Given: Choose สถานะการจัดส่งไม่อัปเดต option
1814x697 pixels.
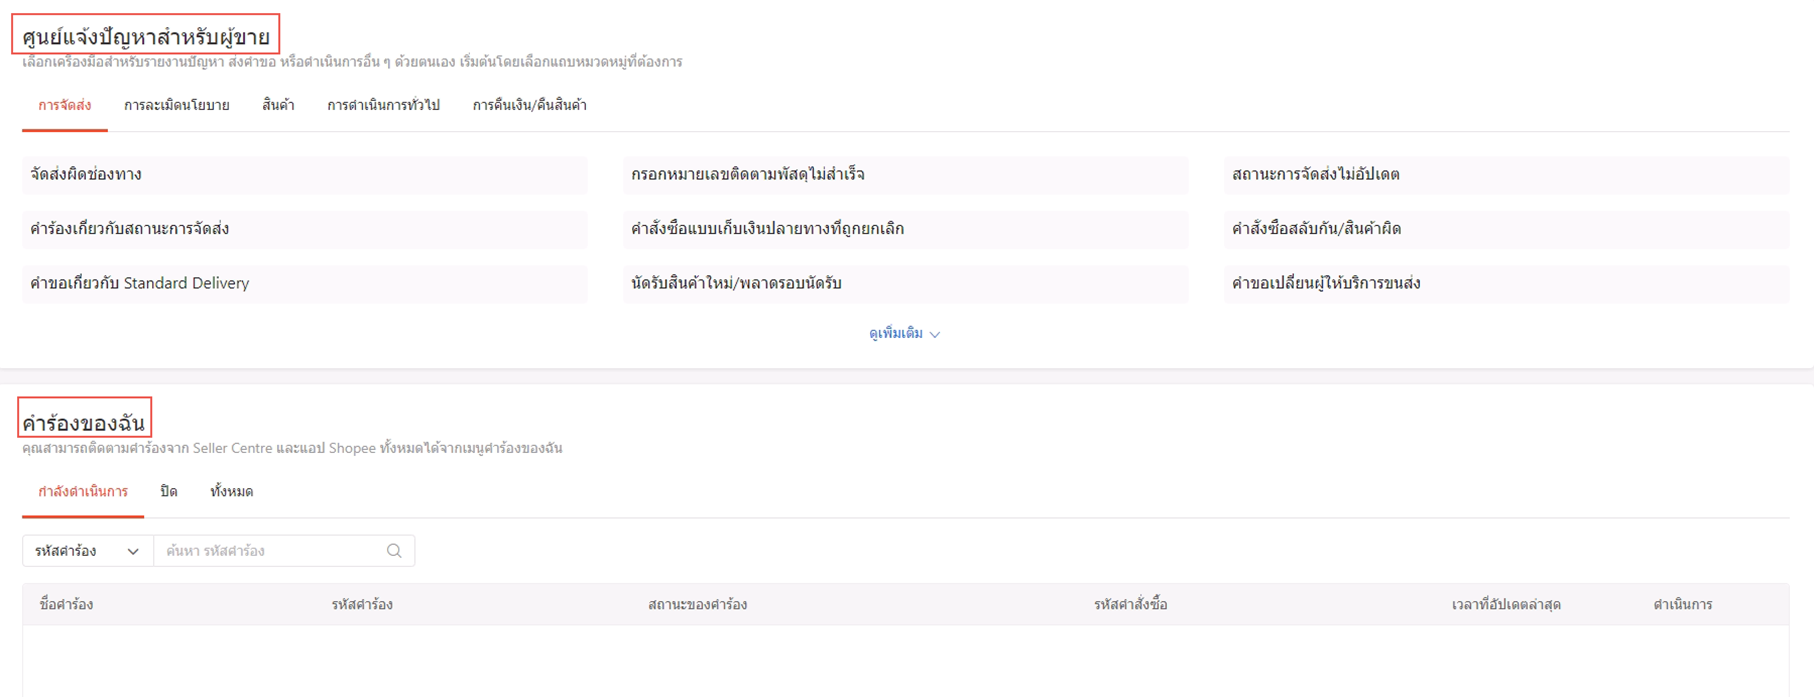Looking at the screenshot, I should click(1507, 175).
